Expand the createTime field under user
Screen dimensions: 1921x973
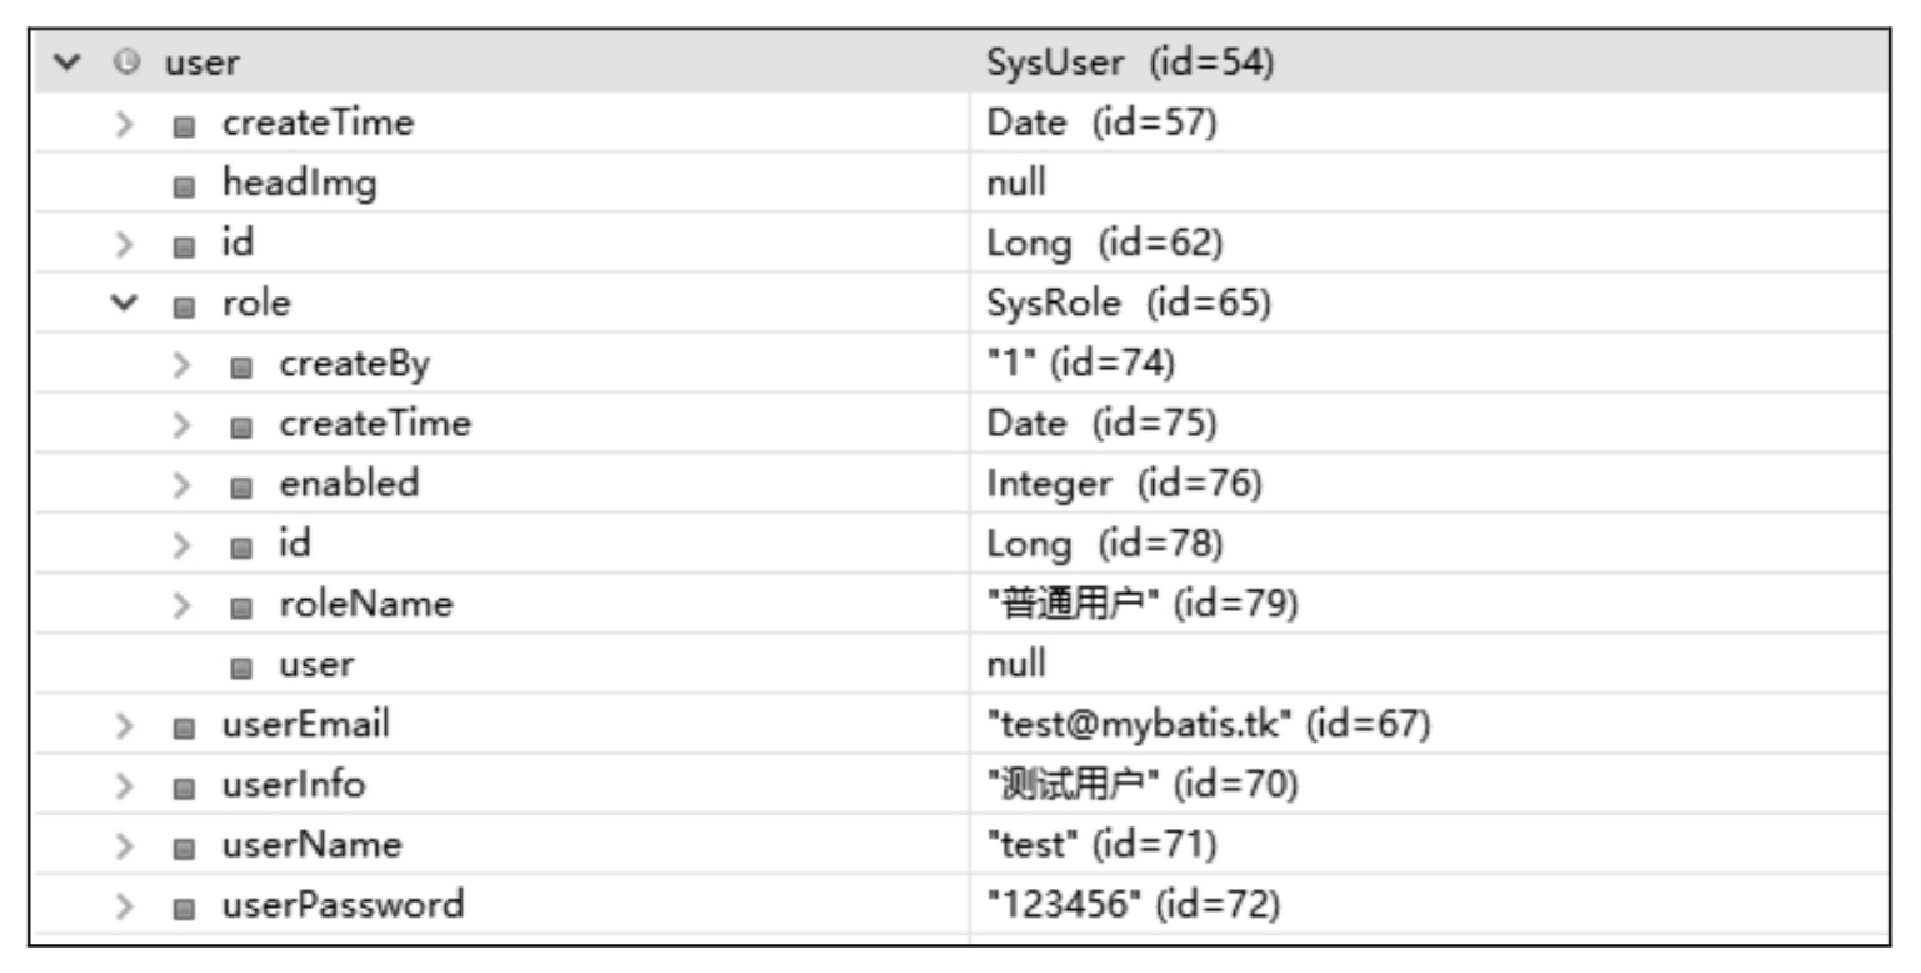tap(123, 124)
